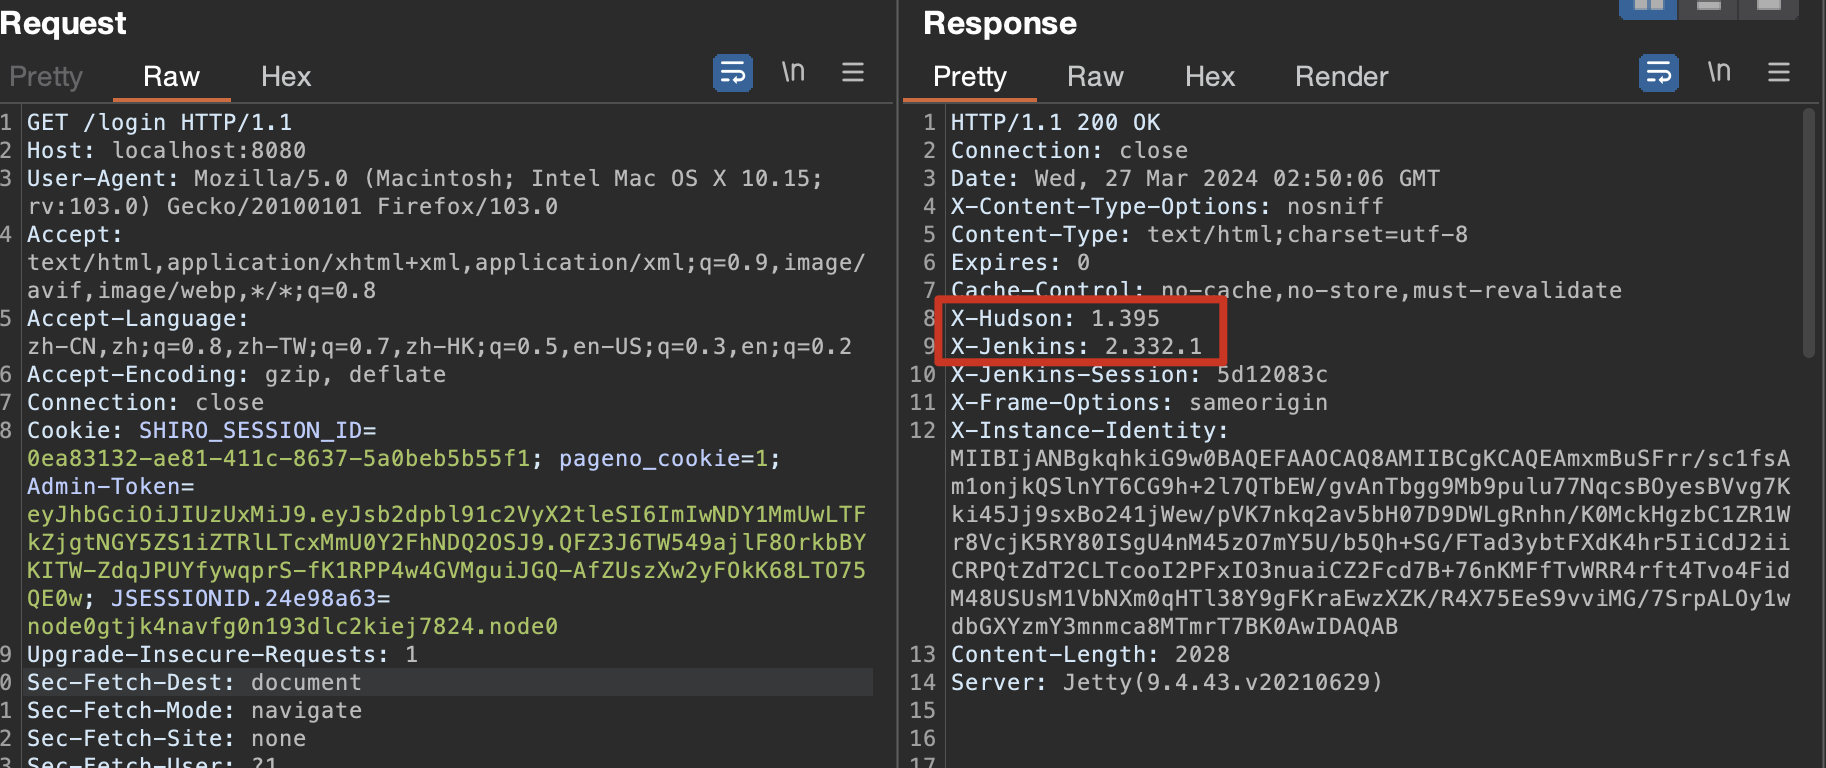This screenshot has width=1826, height=768.
Task: Open the Response Render tab
Action: point(1342,76)
